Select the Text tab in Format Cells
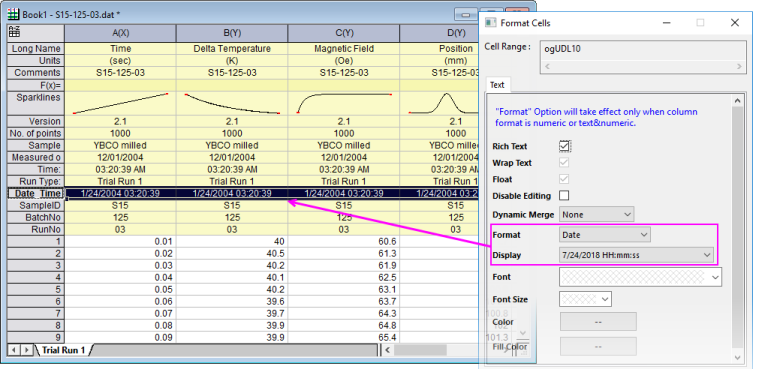 click(497, 85)
